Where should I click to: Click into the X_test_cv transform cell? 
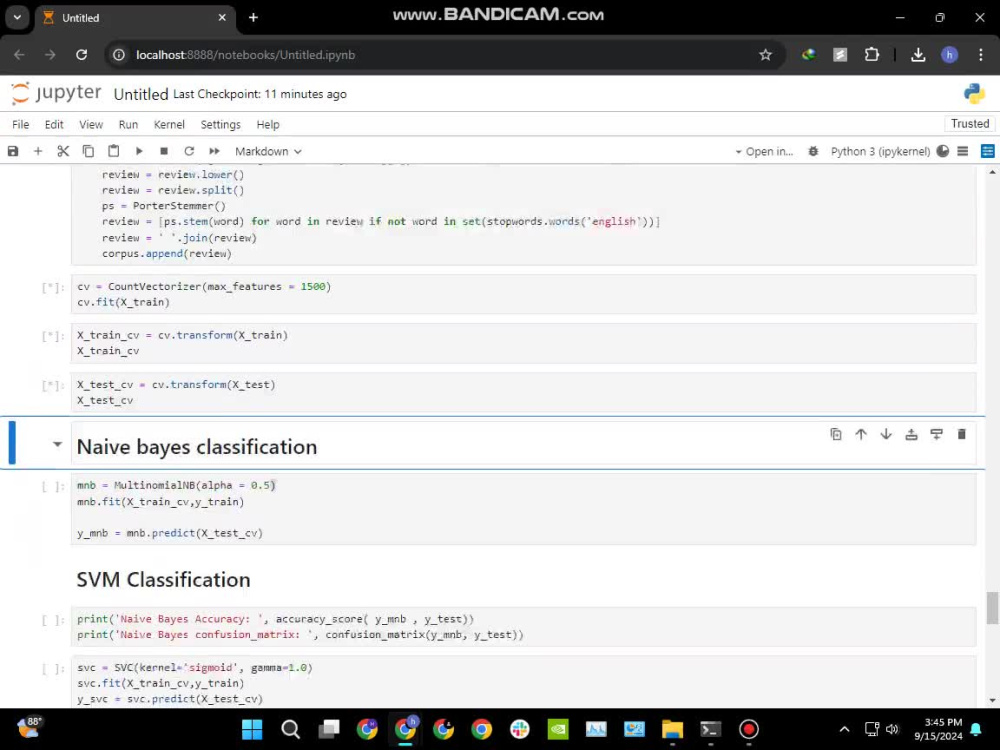pyautogui.click(x=523, y=392)
